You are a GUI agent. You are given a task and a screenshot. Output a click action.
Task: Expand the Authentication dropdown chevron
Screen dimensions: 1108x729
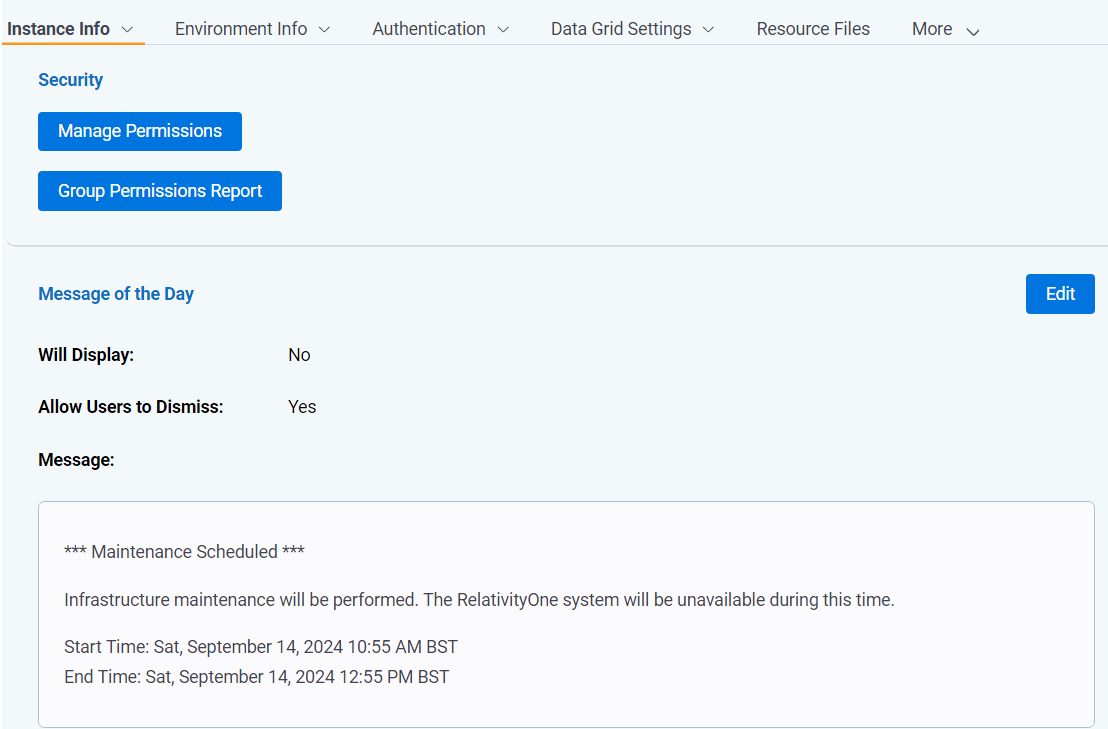(503, 30)
